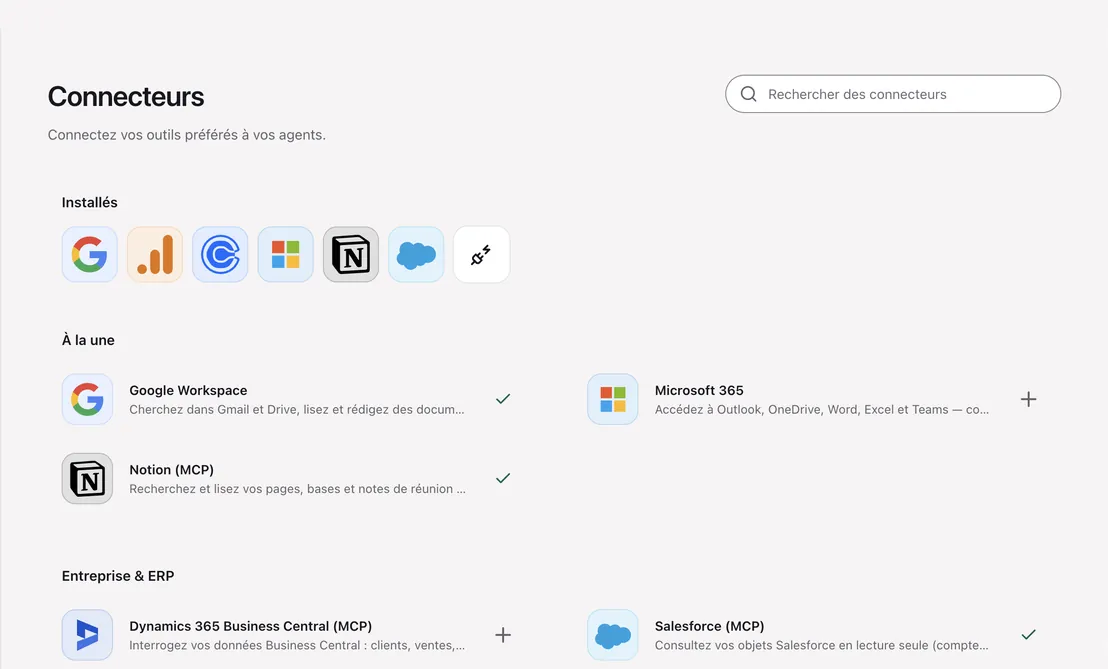Open the Notion (MCP) connector title
The height and width of the screenshot is (669, 1108).
coord(172,470)
